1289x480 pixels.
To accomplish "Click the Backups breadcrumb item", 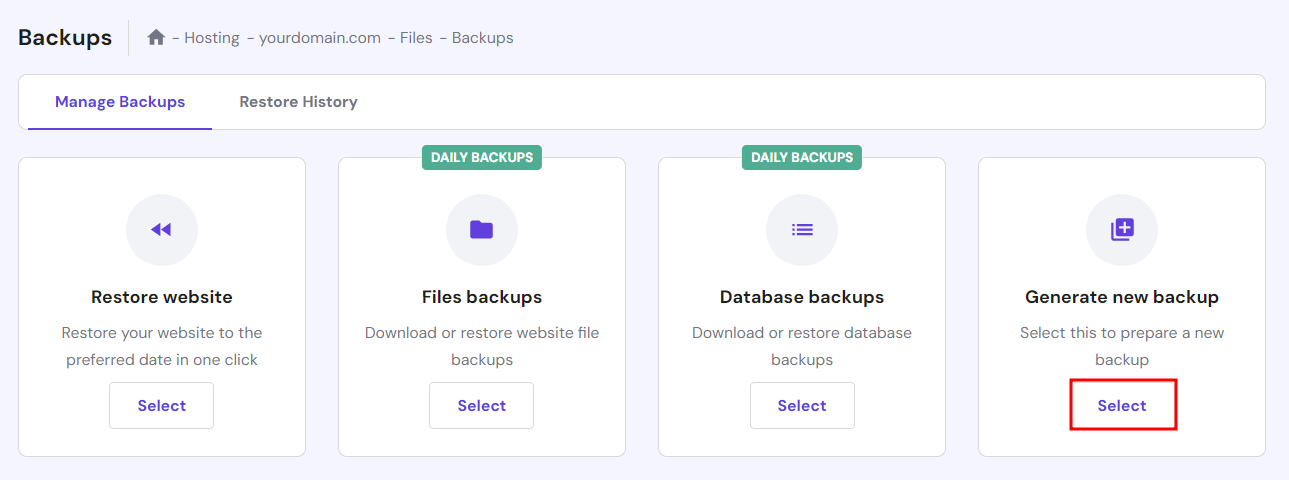I will pos(483,38).
